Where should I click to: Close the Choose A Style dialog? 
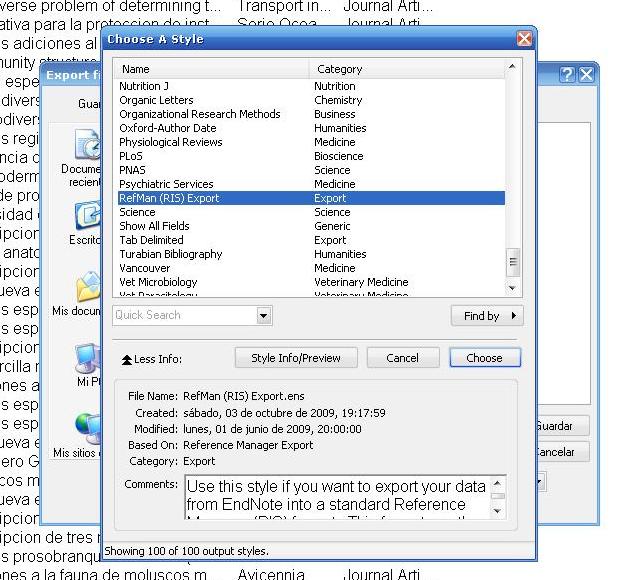(x=524, y=39)
